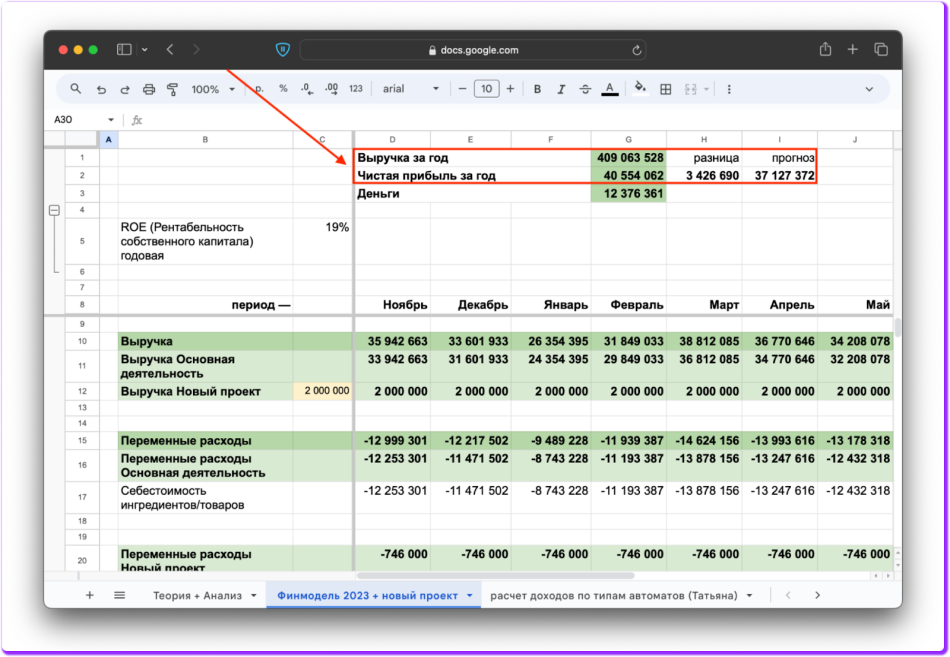Open the arial font dropdown
The image size is (950, 657).
pyautogui.click(x=410, y=89)
